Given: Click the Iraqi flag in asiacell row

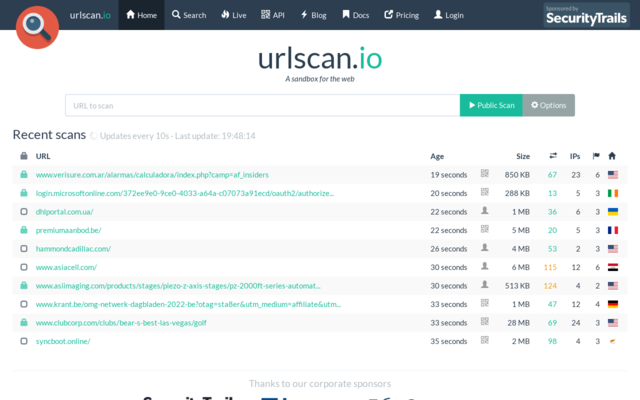Looking at the screenshot, I should tap(613, 267).
